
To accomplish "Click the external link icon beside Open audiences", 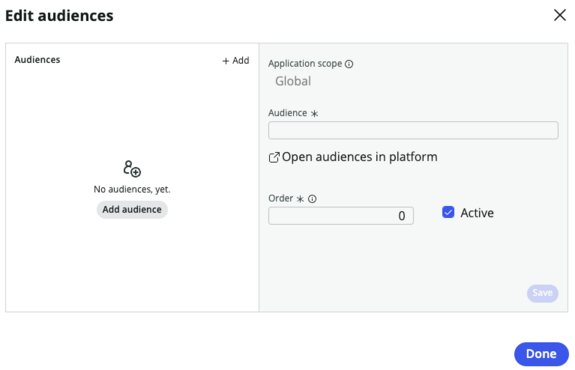I will [274, 157].
